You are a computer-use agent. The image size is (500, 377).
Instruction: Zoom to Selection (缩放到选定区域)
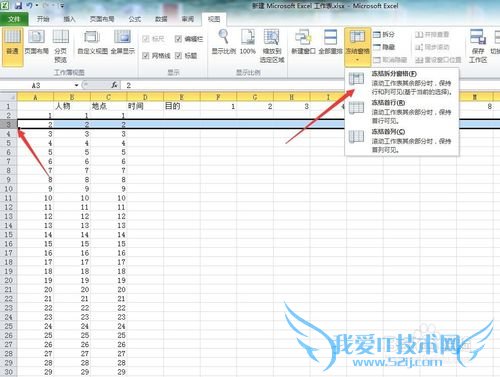(272, 46)
